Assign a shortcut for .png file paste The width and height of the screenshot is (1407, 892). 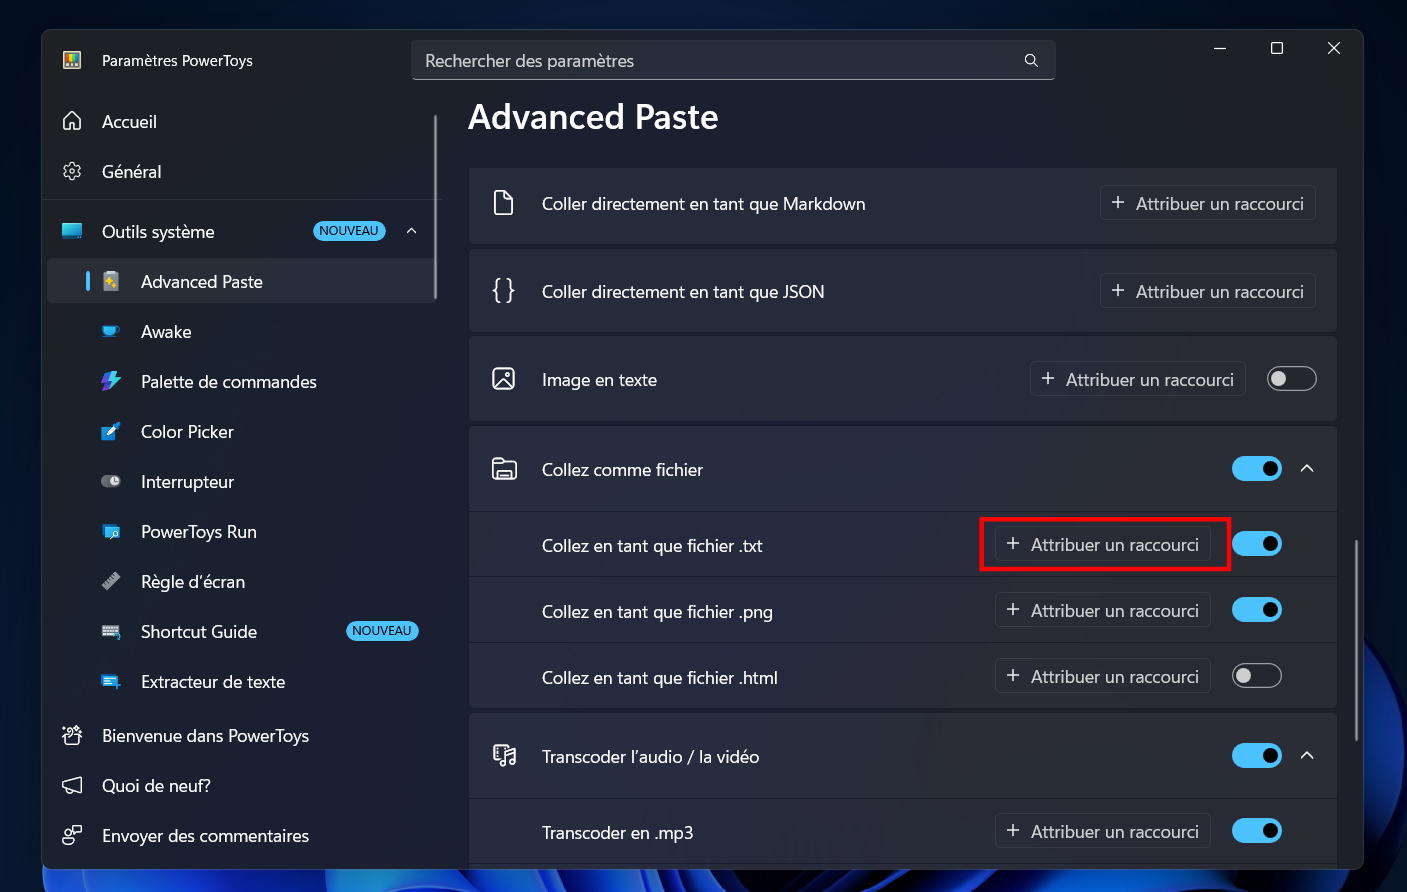pos(1103,610)
